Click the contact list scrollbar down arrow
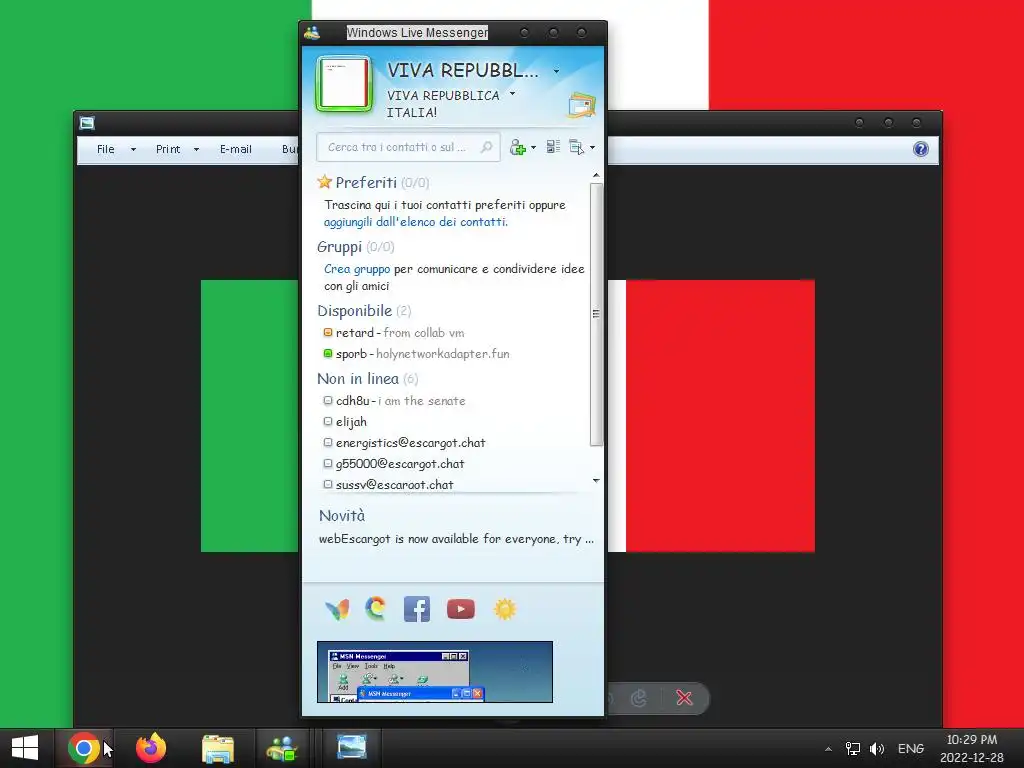 tap(596, 481)
